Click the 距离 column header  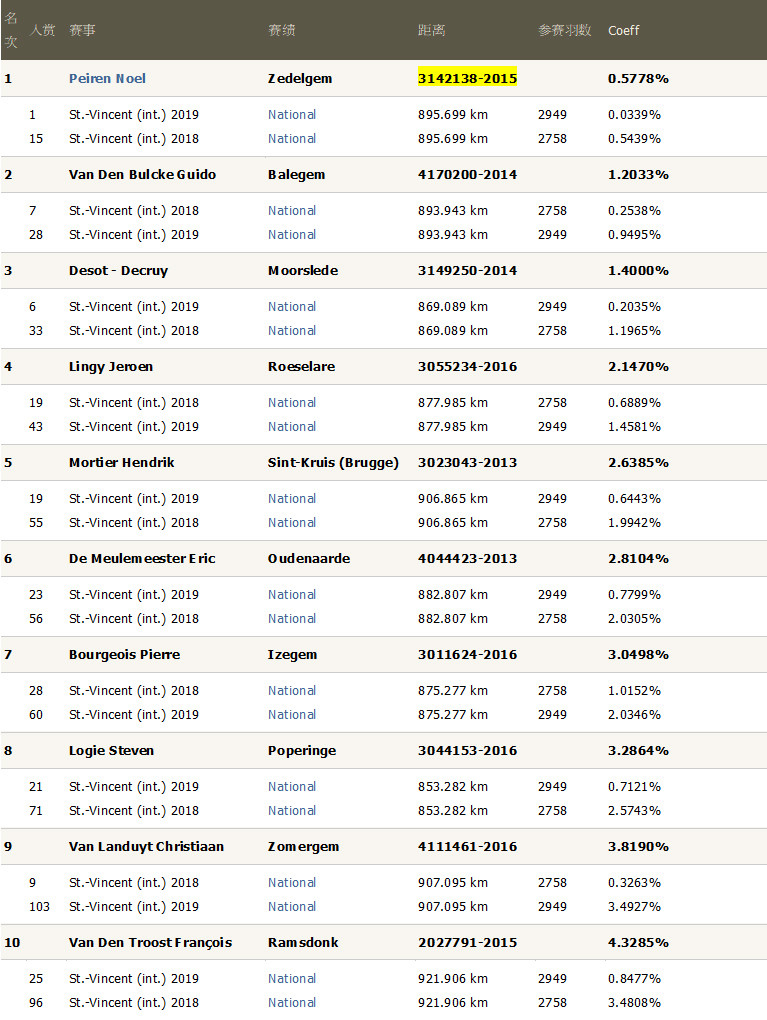coord(431,30)
